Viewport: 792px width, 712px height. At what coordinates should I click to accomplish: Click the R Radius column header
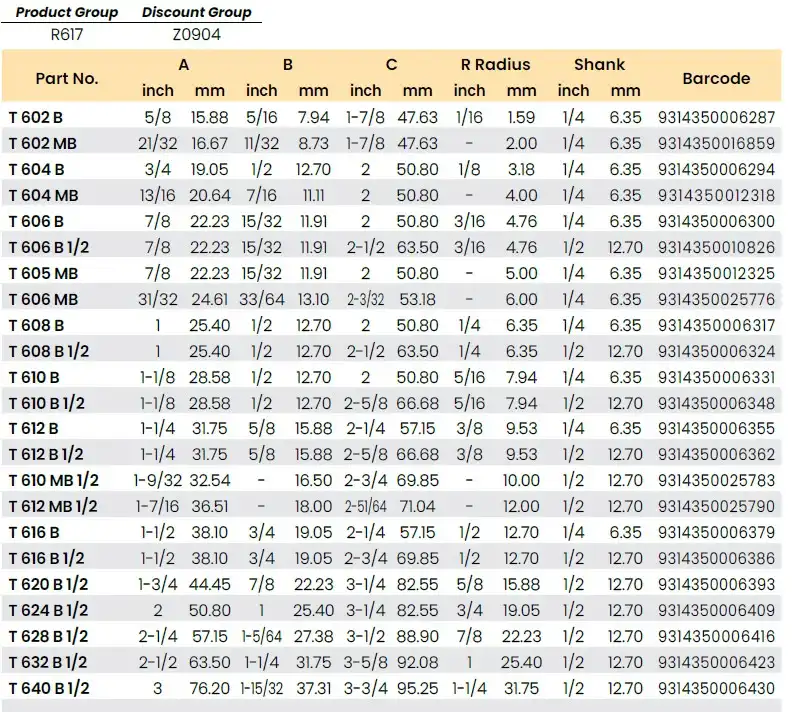[495, 65]
